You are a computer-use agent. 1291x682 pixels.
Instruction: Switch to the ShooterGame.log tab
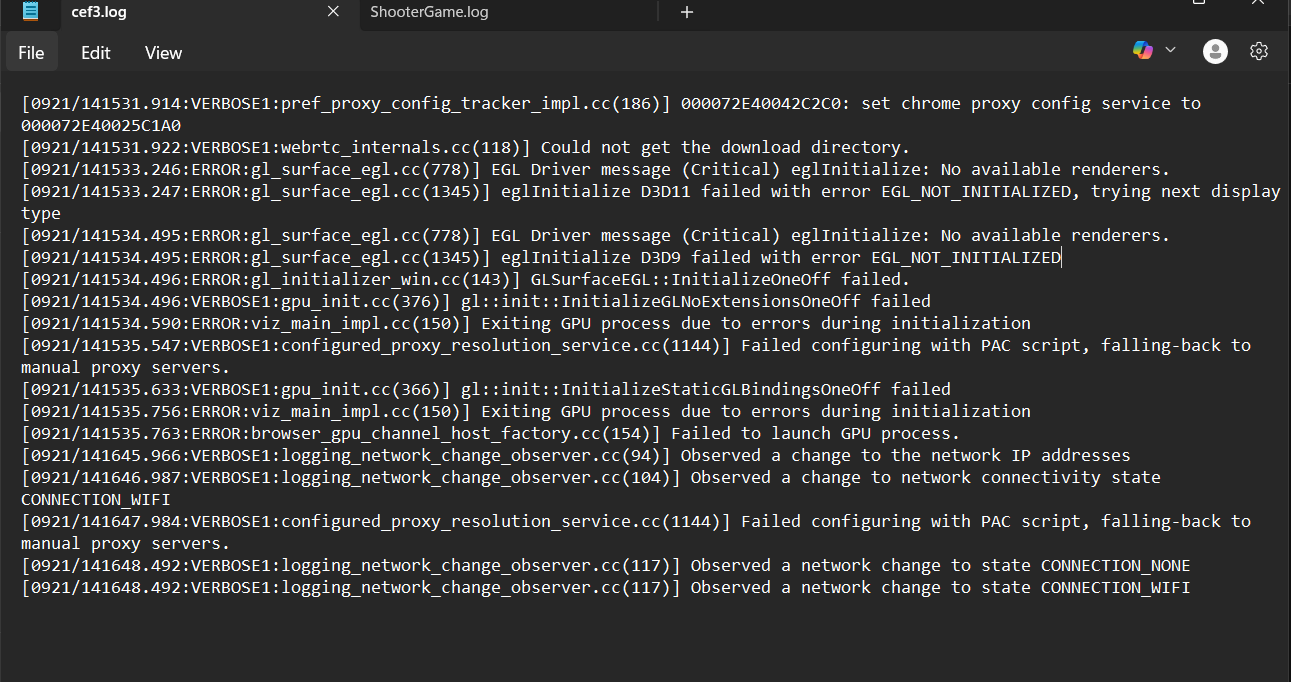429,12
